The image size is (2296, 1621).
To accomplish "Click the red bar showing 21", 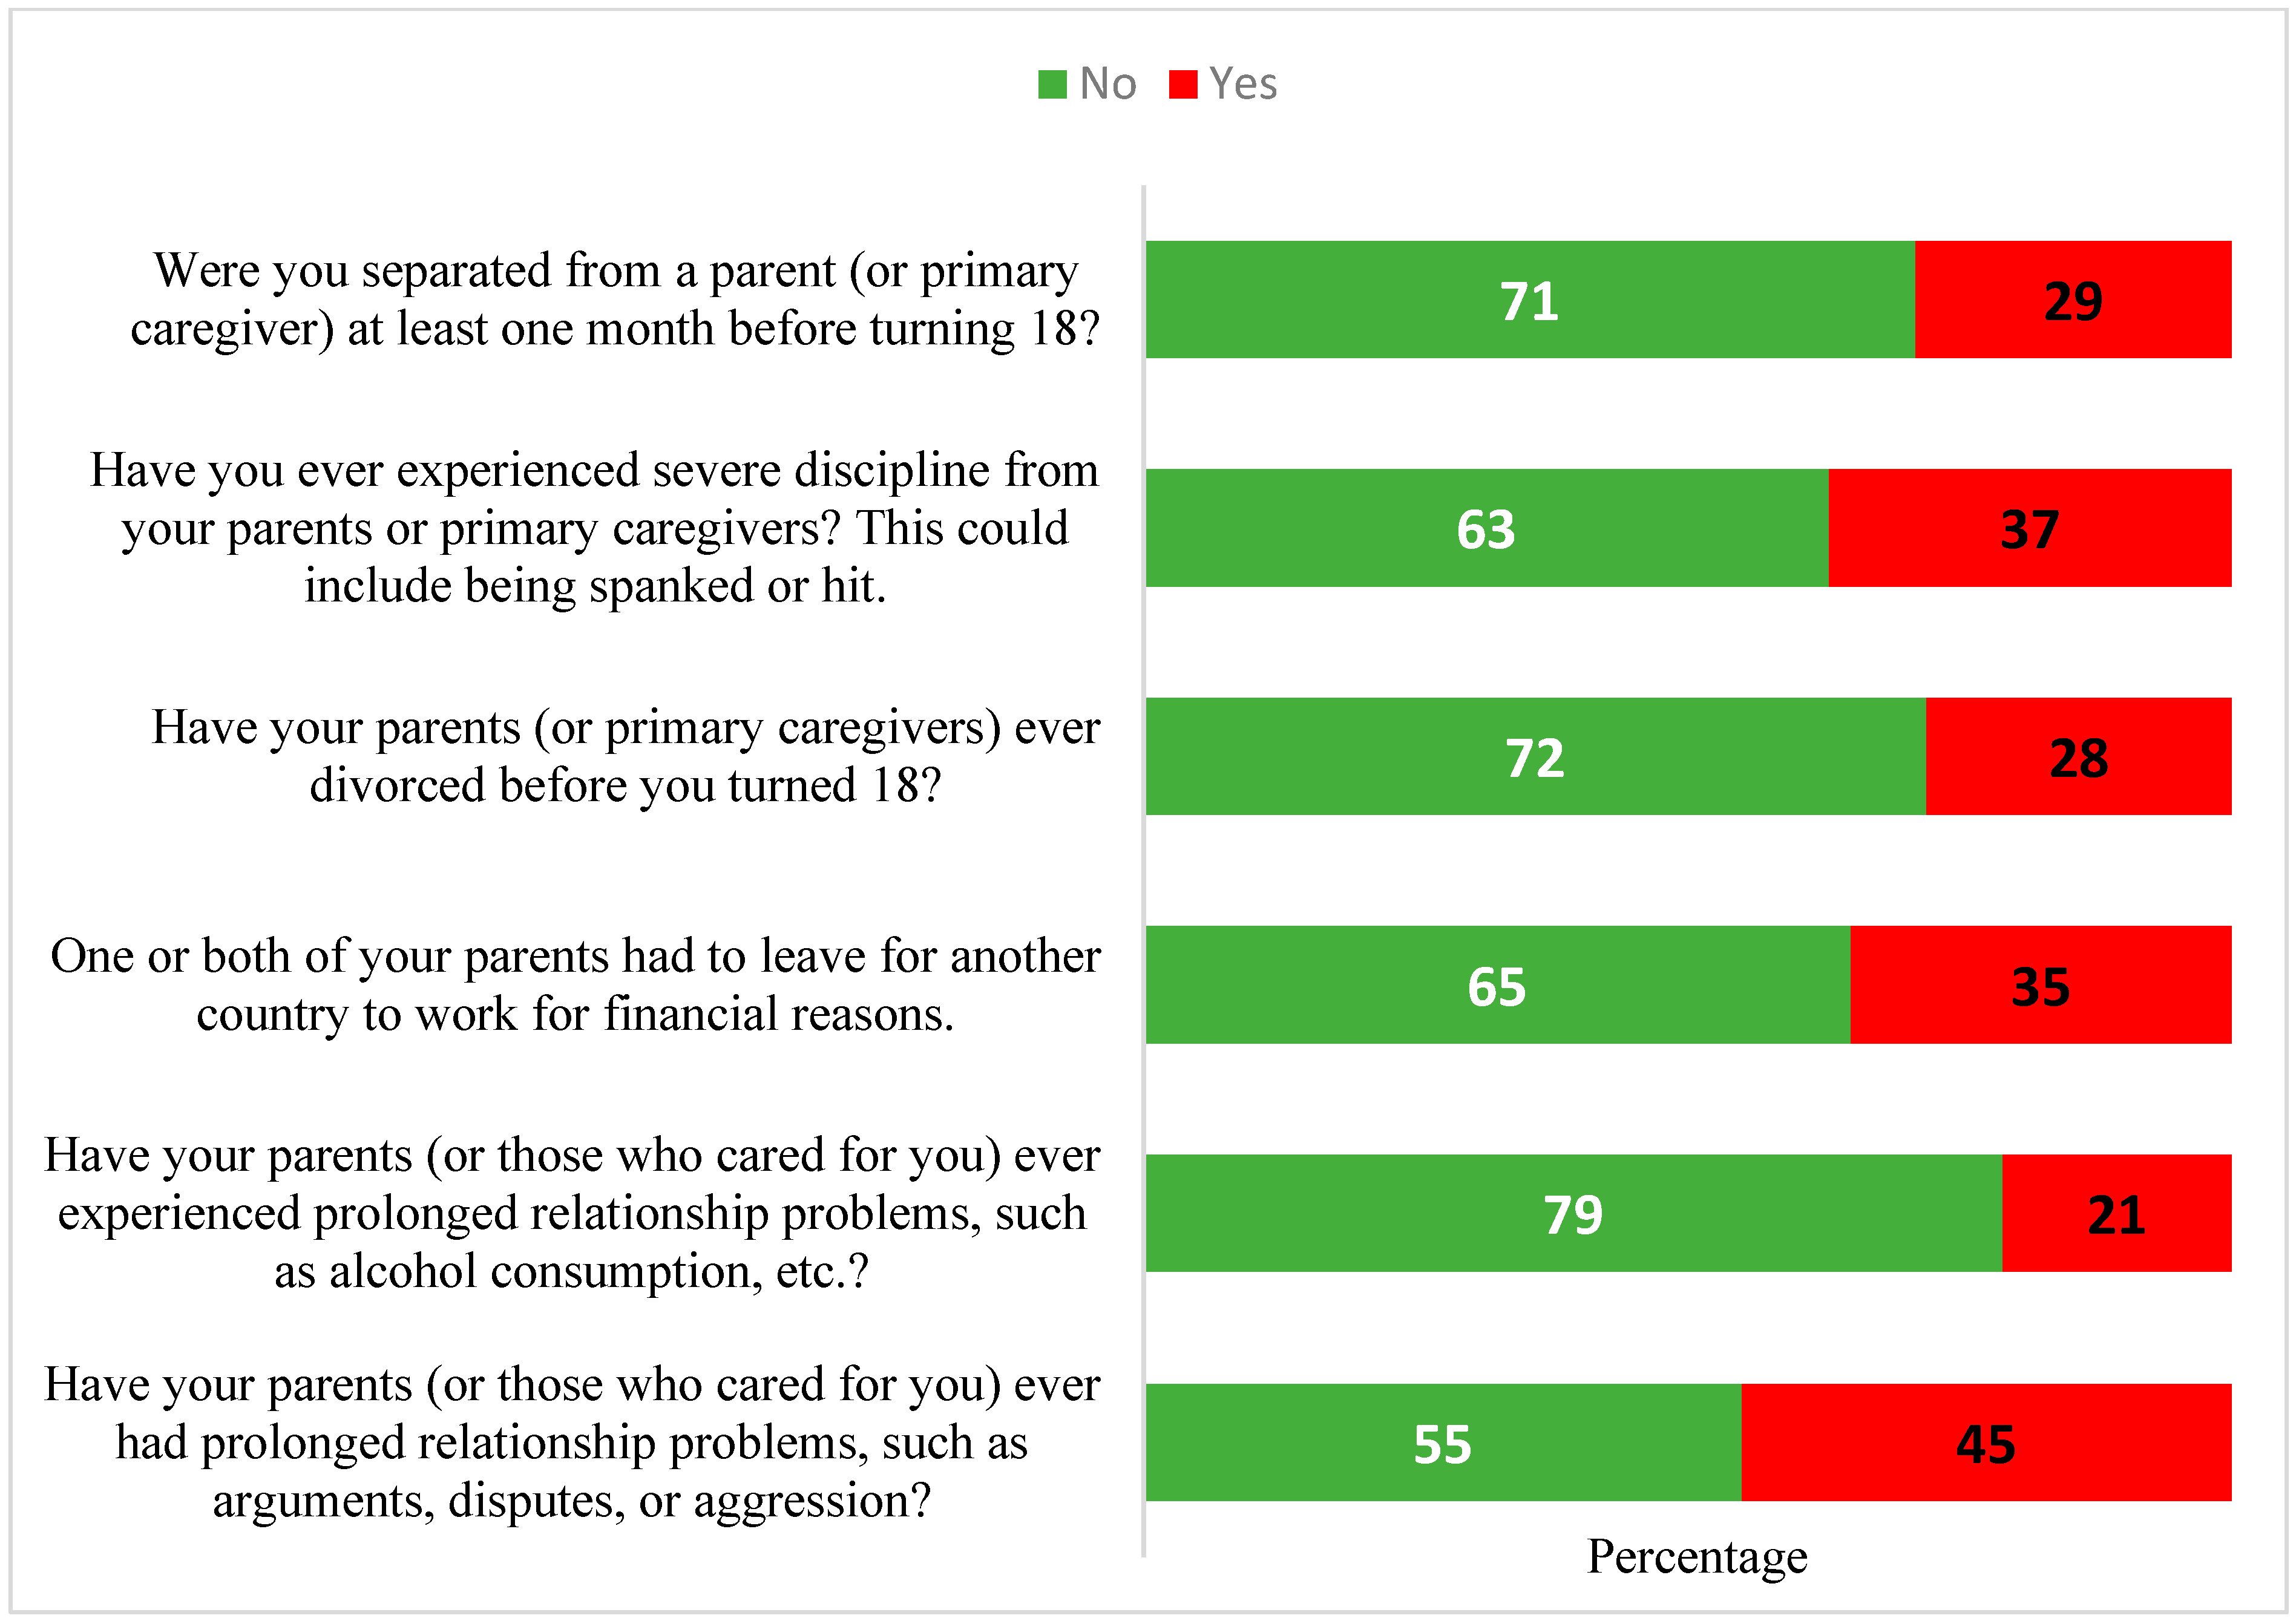I will click(2117, 1213).
